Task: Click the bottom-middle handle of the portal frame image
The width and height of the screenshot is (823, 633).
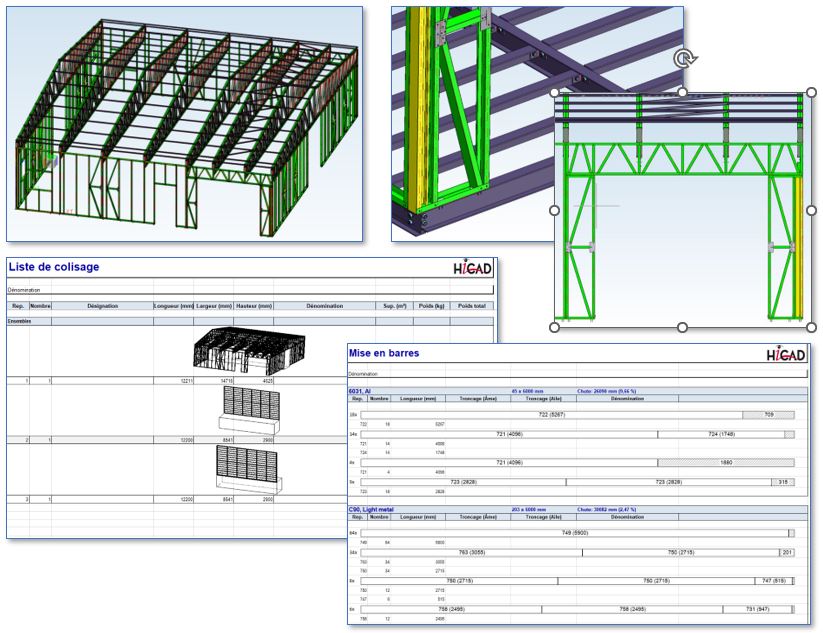Action: coord(682,327)
